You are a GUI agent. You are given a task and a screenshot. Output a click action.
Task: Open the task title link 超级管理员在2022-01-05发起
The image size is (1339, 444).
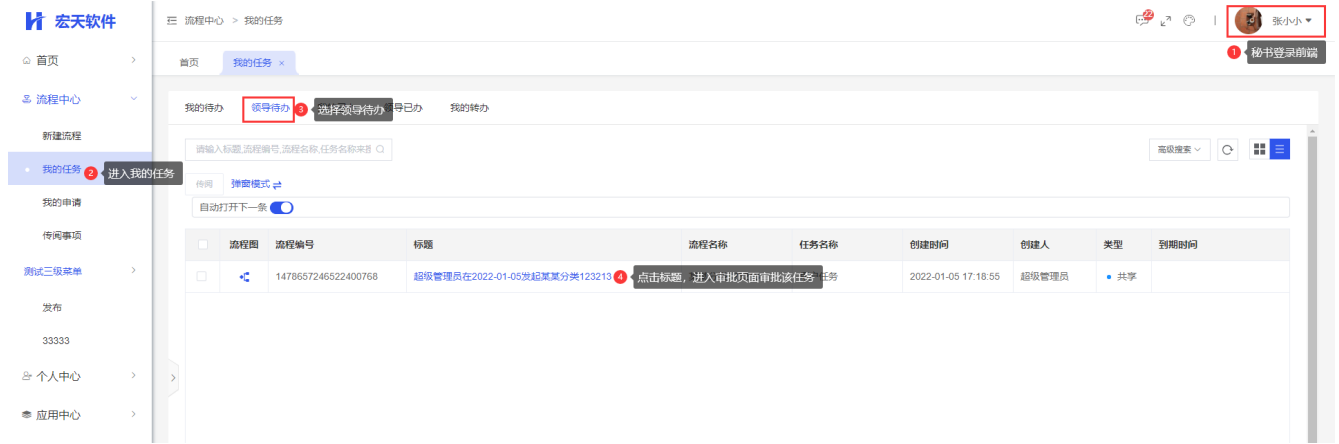click(x=512, y=277)
